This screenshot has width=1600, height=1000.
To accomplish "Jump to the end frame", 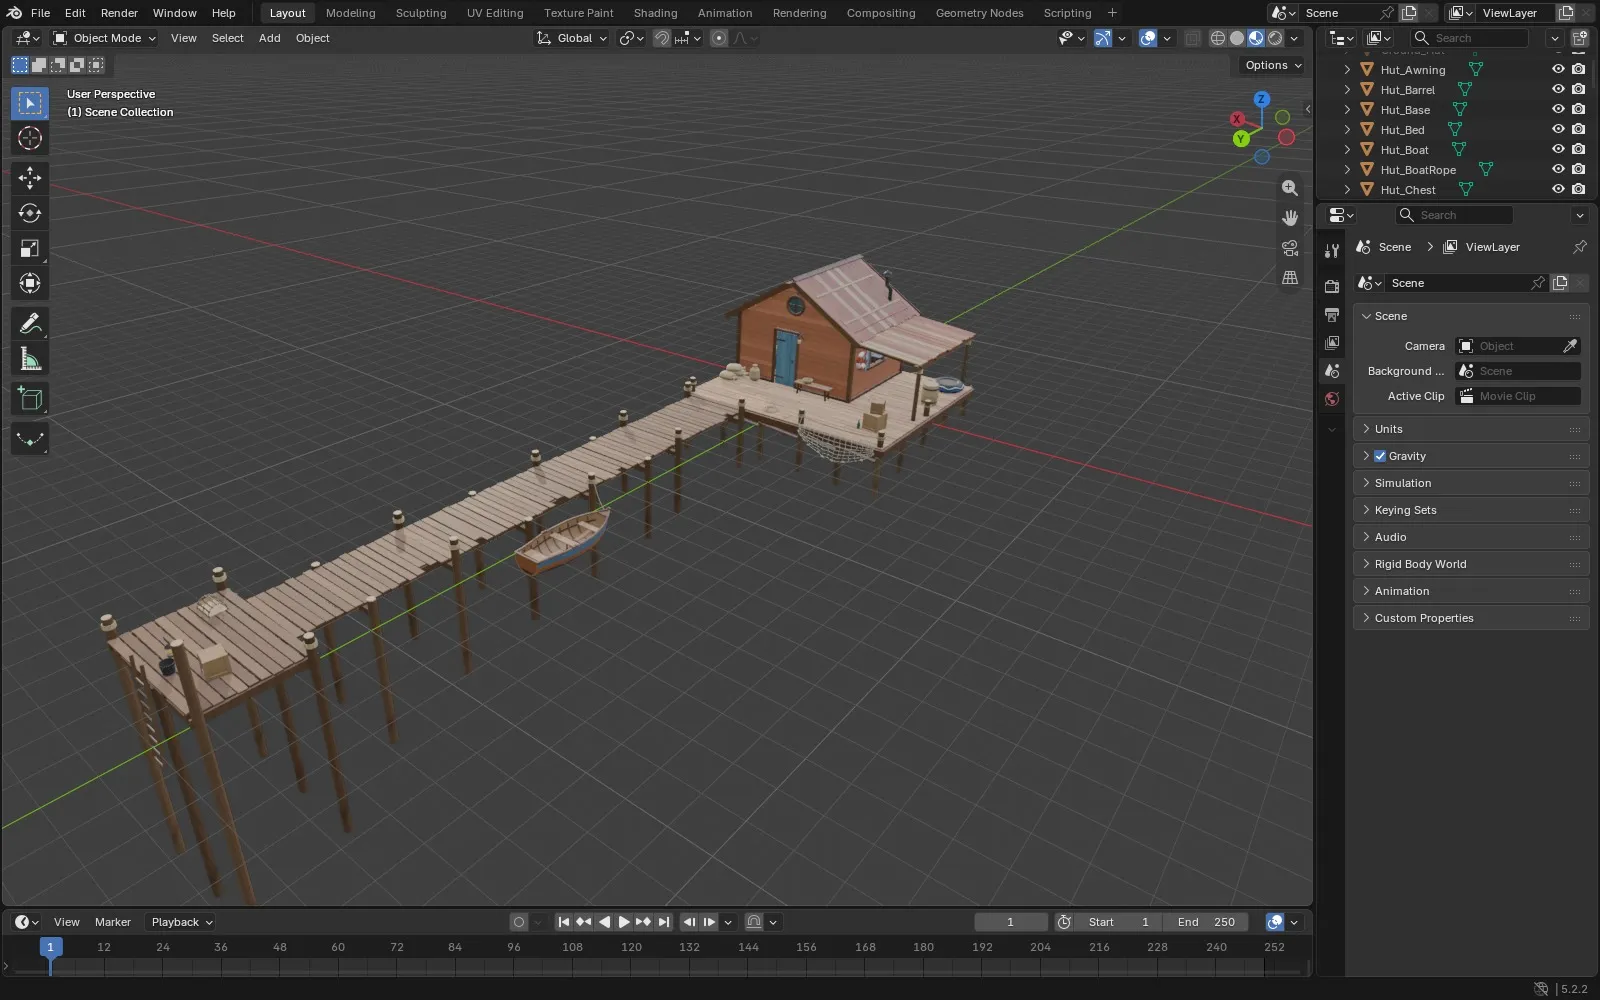I will [x=664, y=922].
